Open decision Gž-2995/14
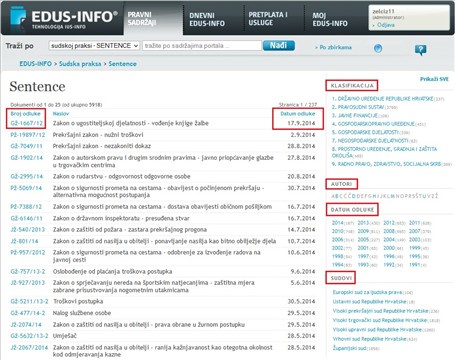The image size is (455, 360). [27, 176]
